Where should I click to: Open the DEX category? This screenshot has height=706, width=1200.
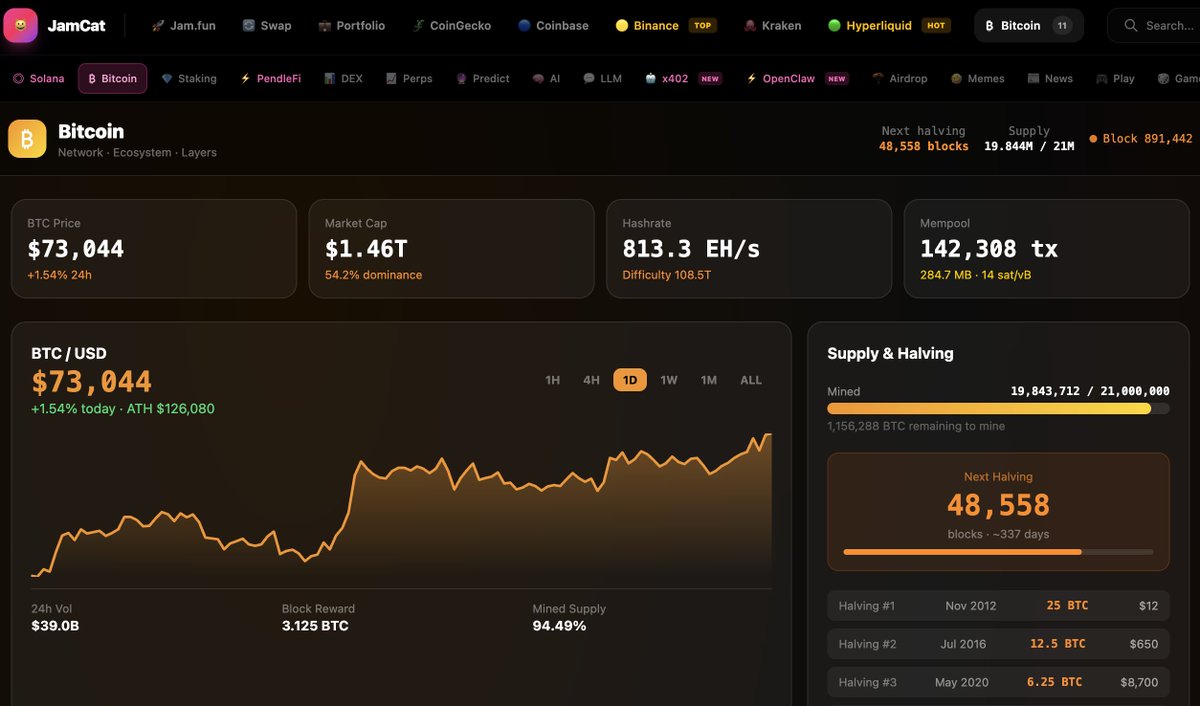344,78
